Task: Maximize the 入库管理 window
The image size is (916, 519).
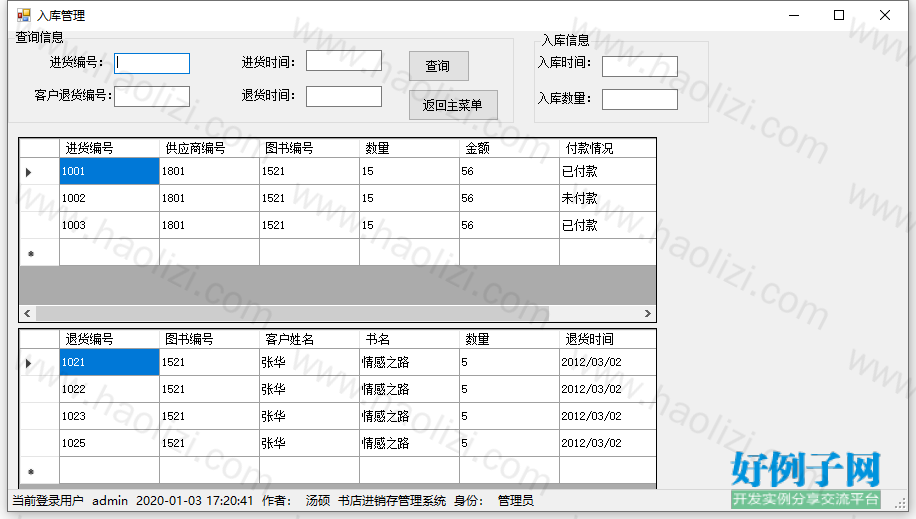Action: (839, 15)
